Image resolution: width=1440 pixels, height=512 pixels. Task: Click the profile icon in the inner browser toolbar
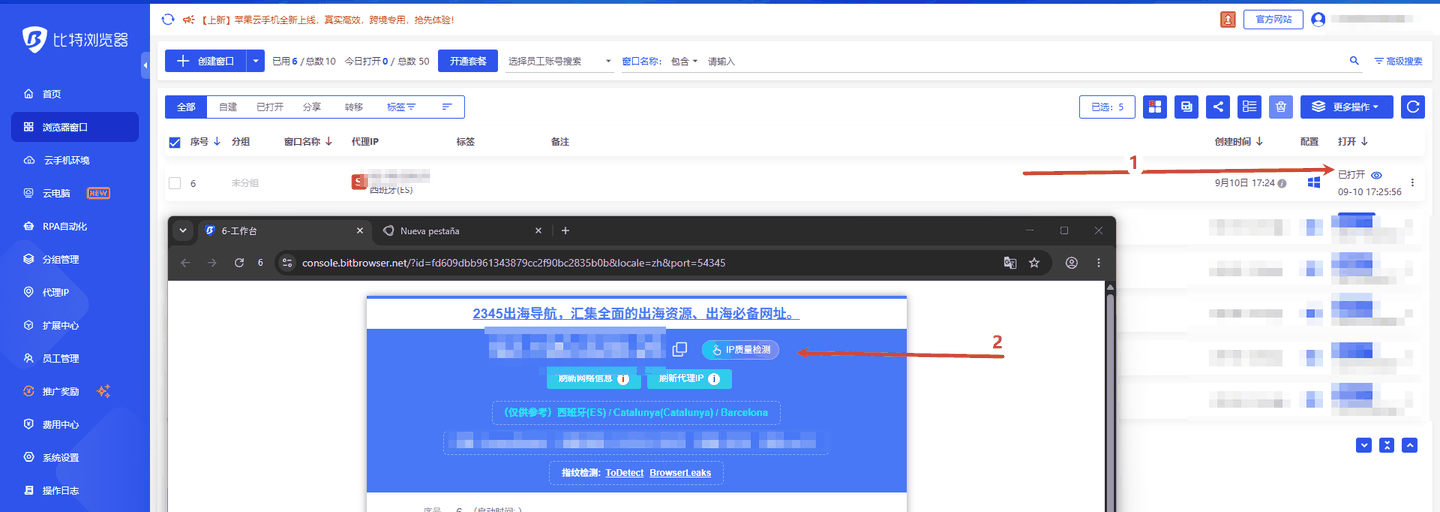[x=1071, y=263]
